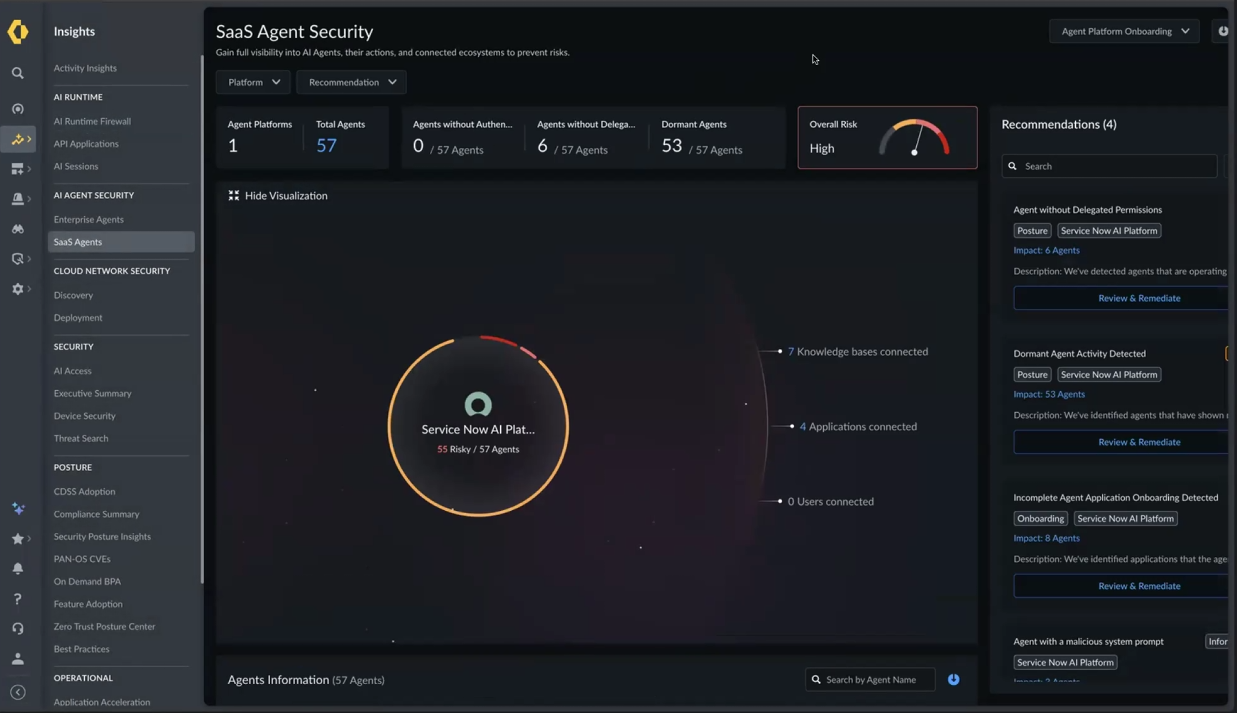Screen dimensions: 1237x713
Task: Open Discovery under Cloud Network Security
Action: (x=73, y=295)
